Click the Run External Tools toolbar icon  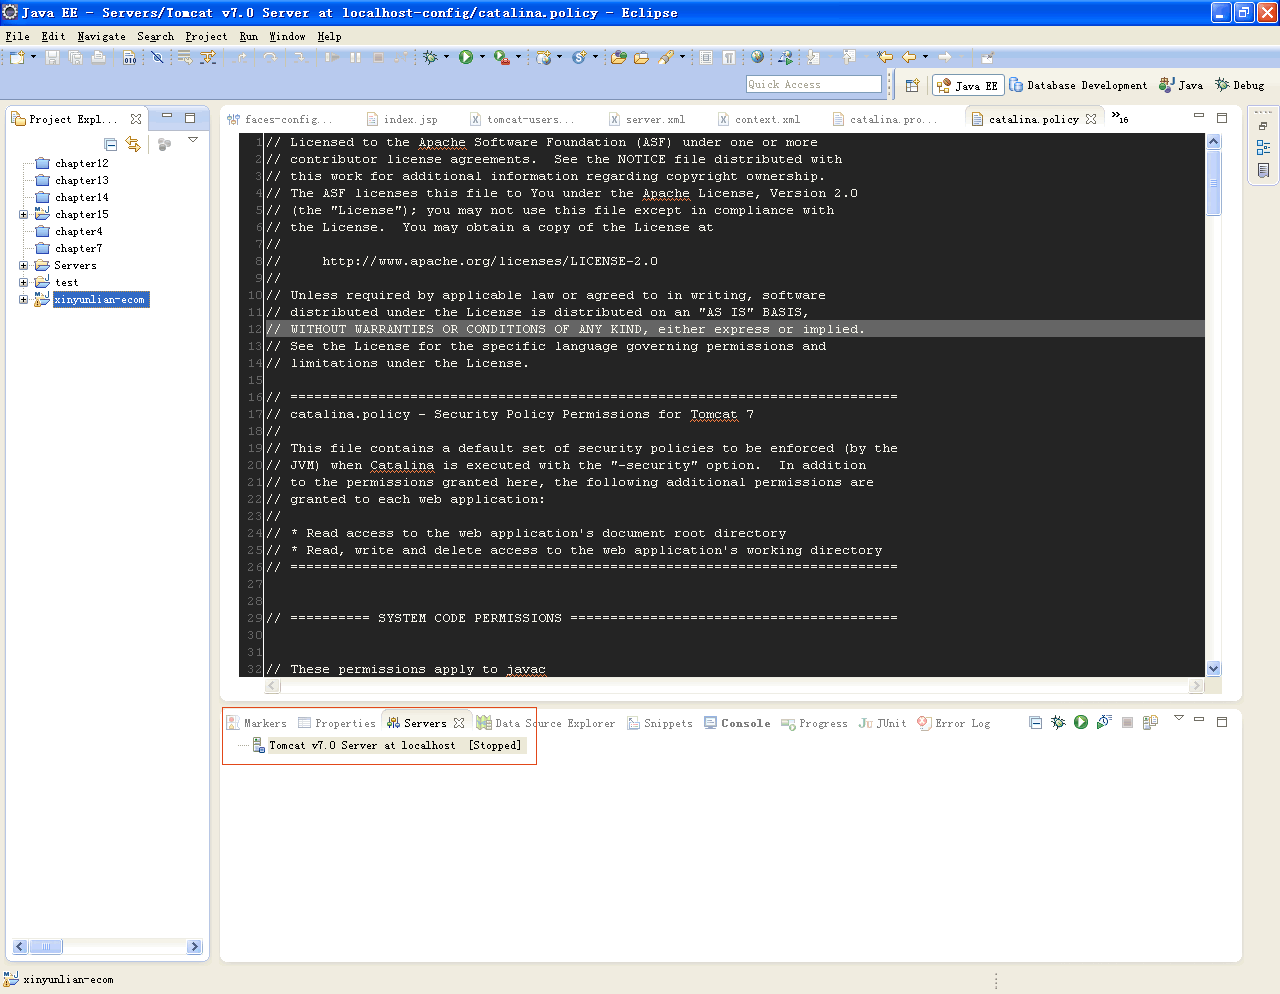(x=502, y=58)
